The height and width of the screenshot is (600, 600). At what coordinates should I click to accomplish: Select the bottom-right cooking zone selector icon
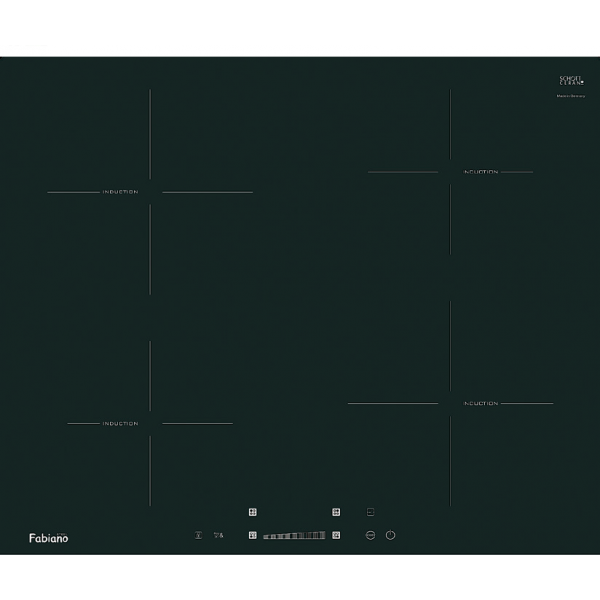[x=336, y=535]
